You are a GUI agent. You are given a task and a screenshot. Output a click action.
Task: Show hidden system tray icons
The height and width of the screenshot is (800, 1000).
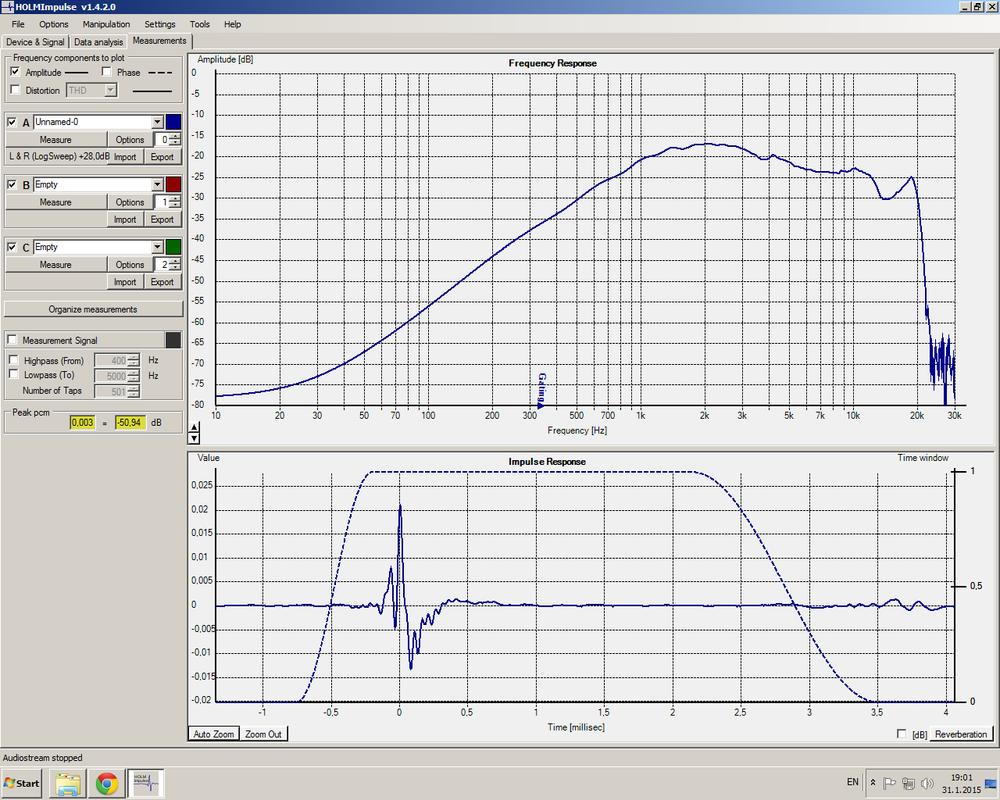pos(873,783)
